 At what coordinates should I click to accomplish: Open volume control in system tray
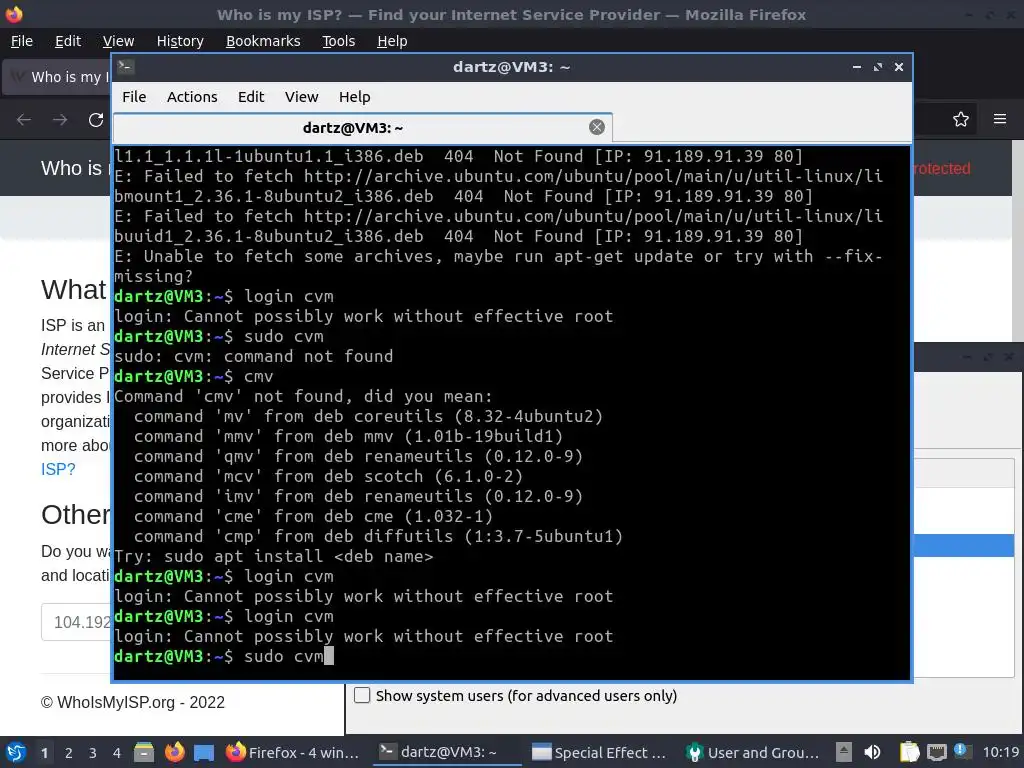[872, 753]
